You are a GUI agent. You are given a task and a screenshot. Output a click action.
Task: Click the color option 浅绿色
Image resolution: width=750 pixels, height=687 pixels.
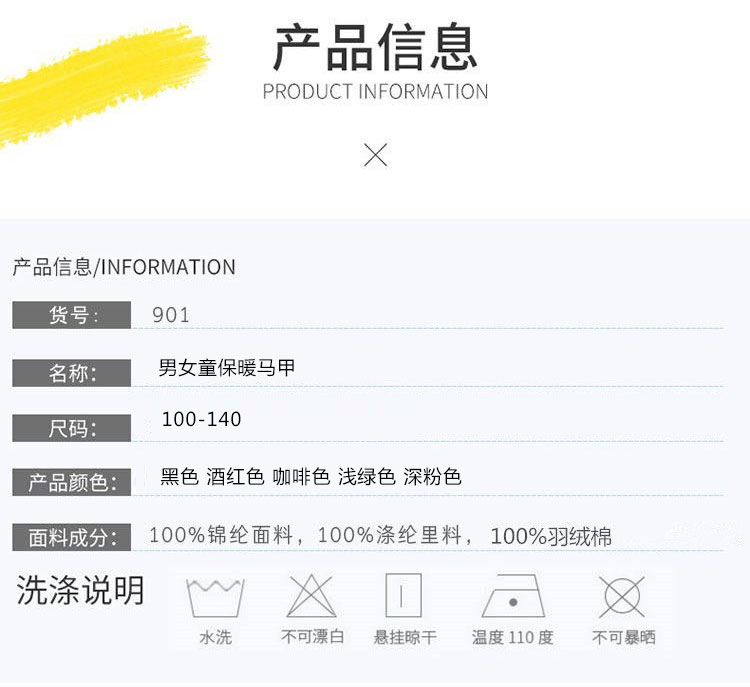[x=367, y=476]
